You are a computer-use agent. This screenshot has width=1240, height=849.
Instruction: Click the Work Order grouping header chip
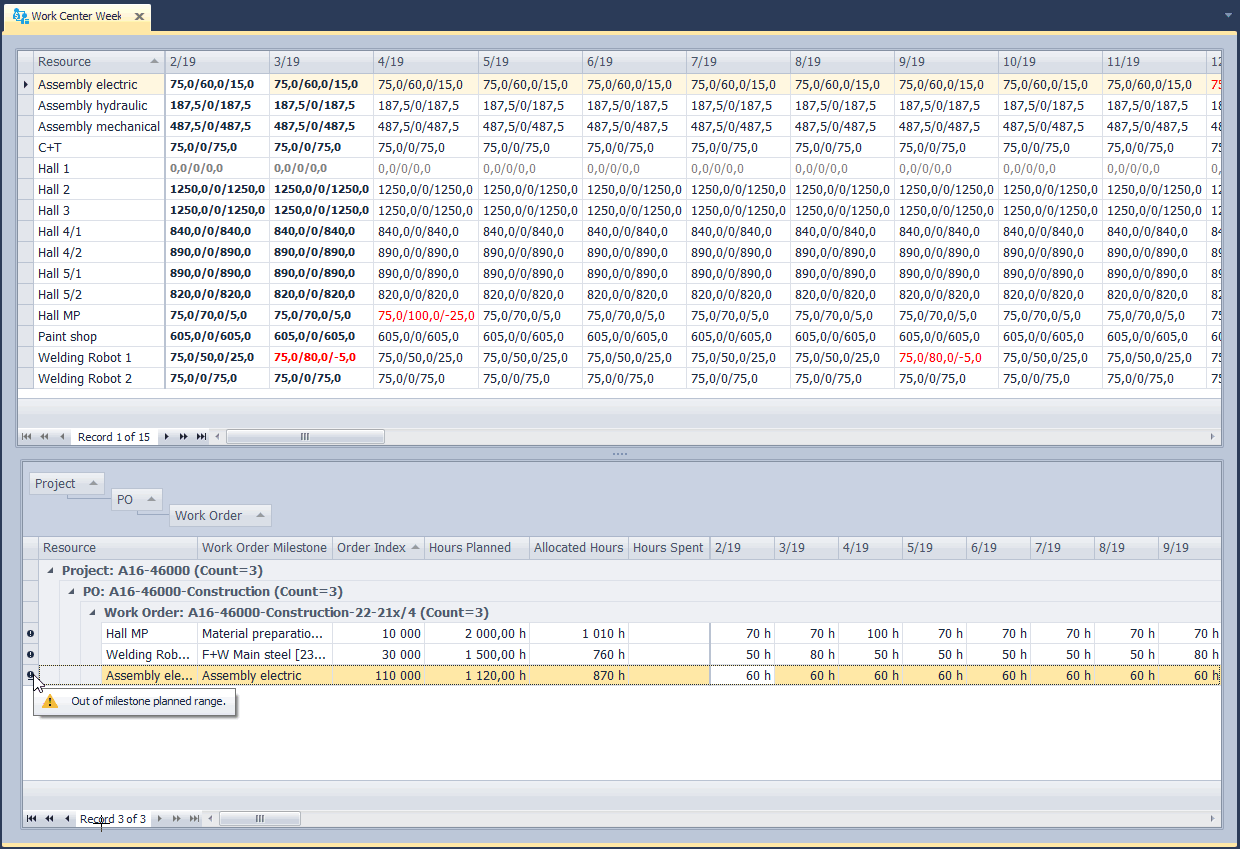pos(219,516)
